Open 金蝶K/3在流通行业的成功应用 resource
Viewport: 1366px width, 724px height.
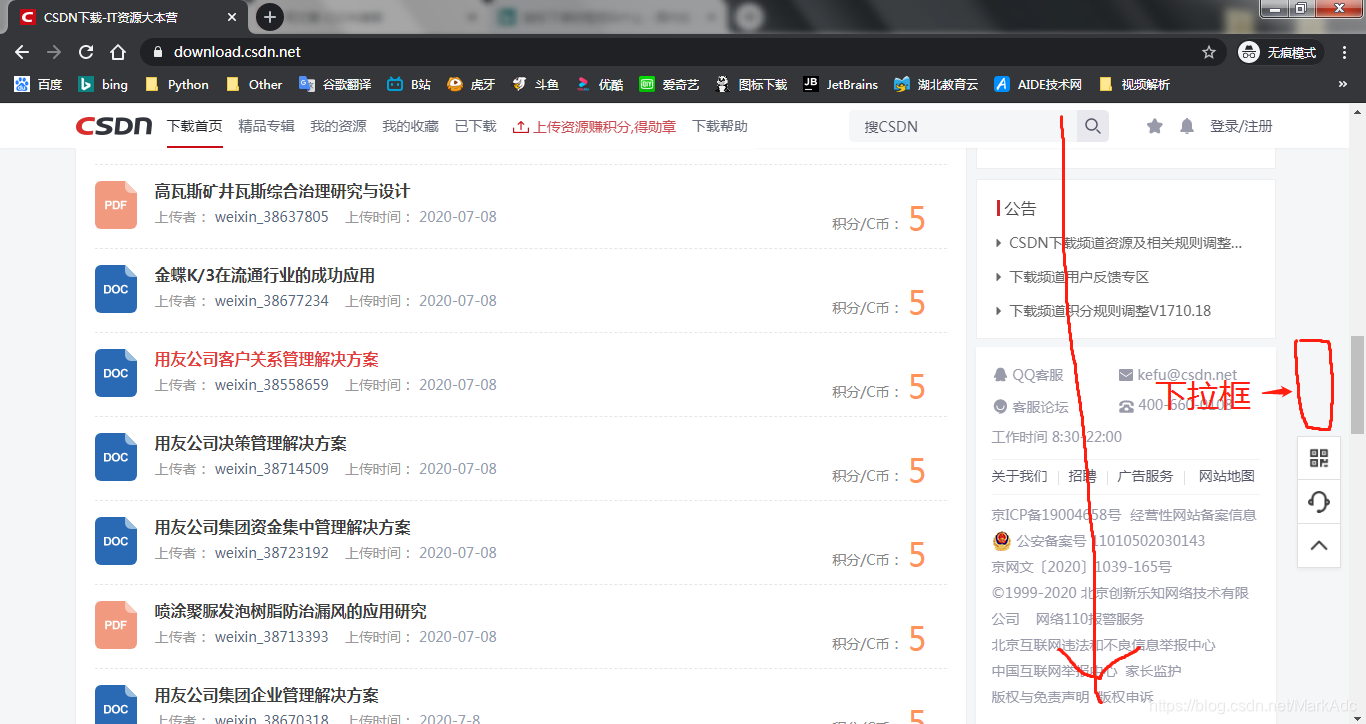tap(265, 275)
